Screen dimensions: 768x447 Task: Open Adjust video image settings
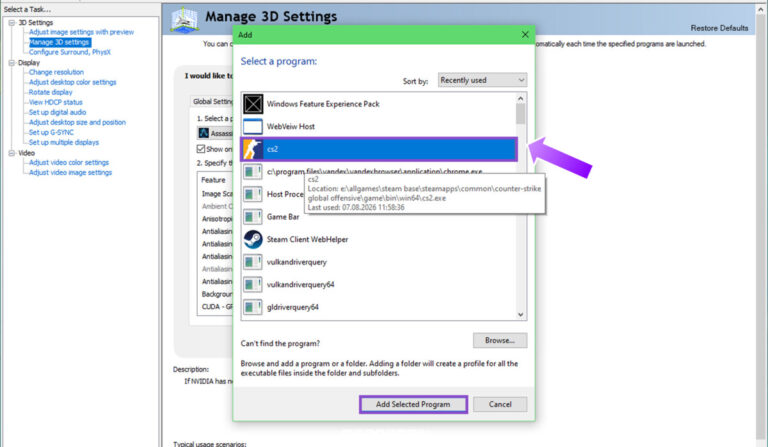[x=70, y=172]
